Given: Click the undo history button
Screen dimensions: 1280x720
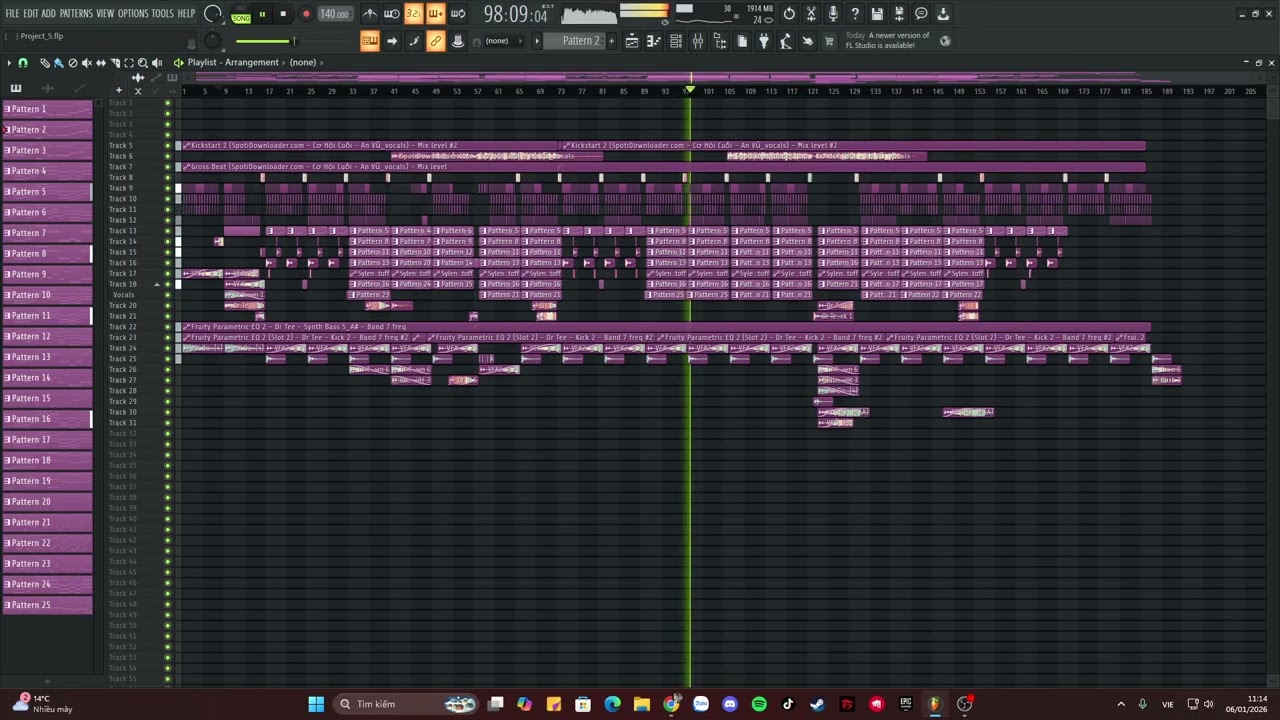Looking at the screenshot, I should click(x=789, y=14).
